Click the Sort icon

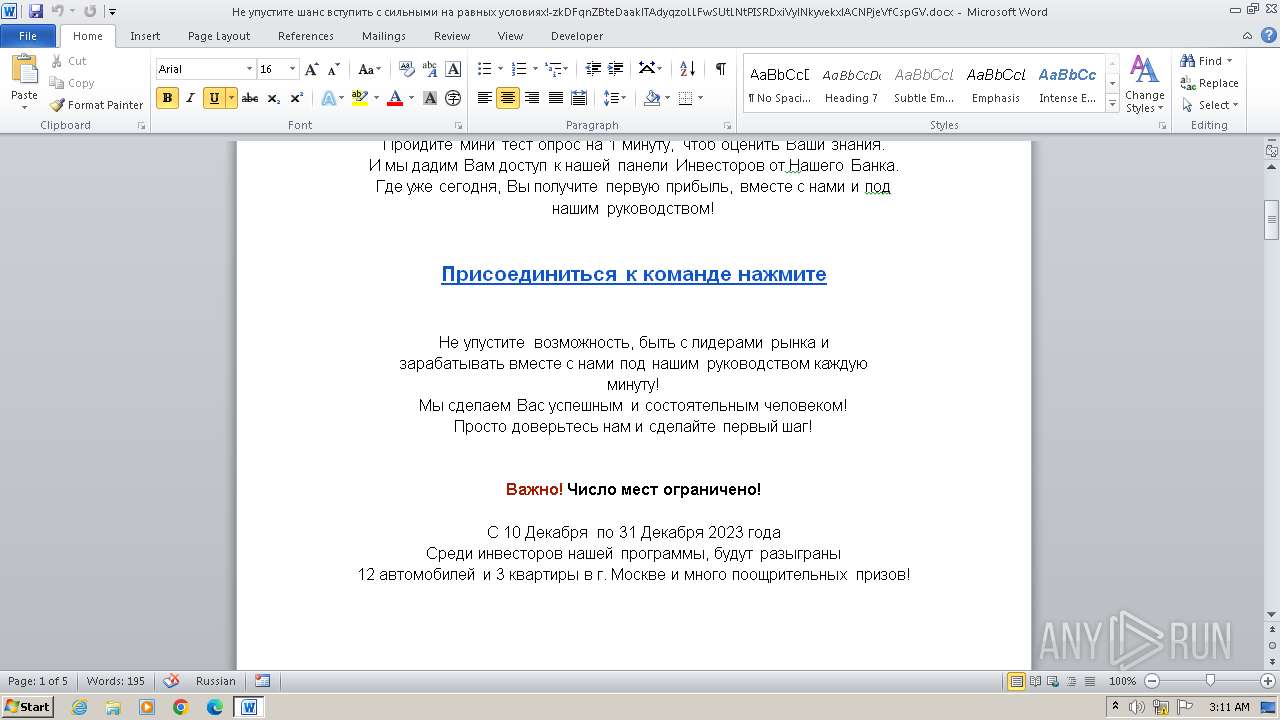(x=687, y=69)
